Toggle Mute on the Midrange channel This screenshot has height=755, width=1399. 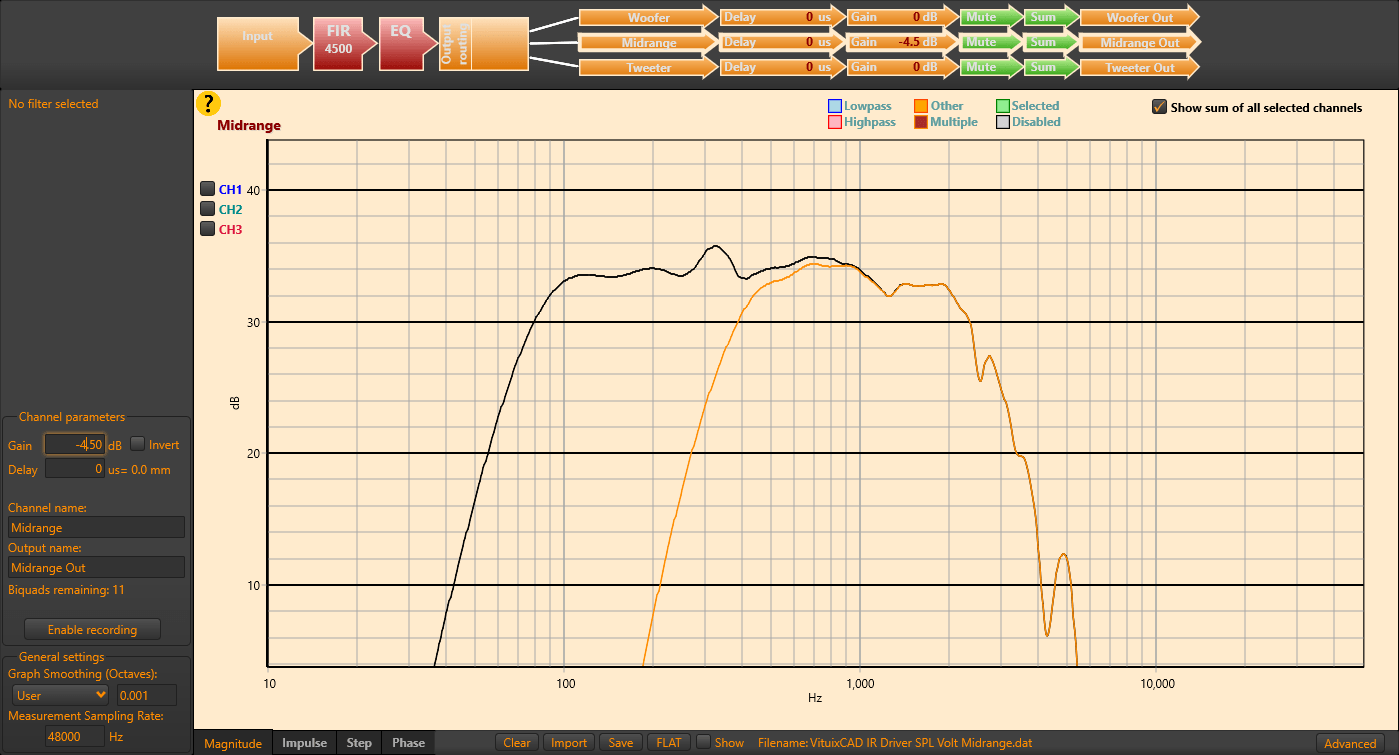click(x=990, y=42)
